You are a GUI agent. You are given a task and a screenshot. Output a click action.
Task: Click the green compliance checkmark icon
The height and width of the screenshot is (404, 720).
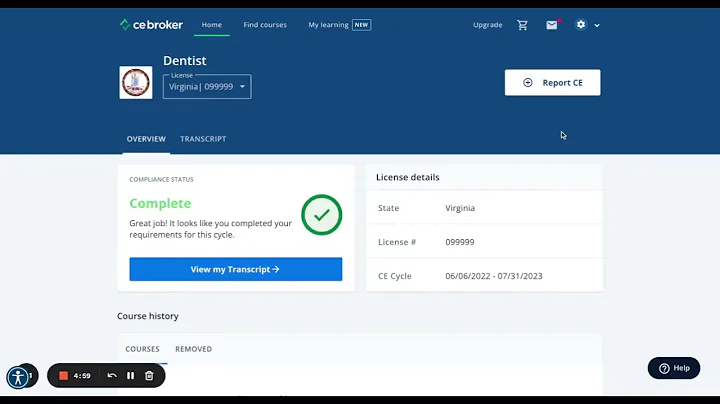tap(321, 215)
